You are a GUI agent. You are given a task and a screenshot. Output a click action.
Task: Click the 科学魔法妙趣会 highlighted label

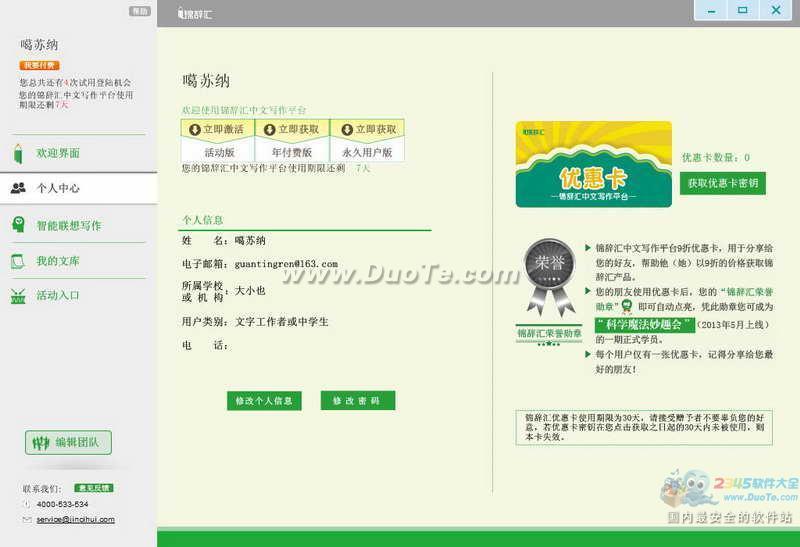click(644, 325)
